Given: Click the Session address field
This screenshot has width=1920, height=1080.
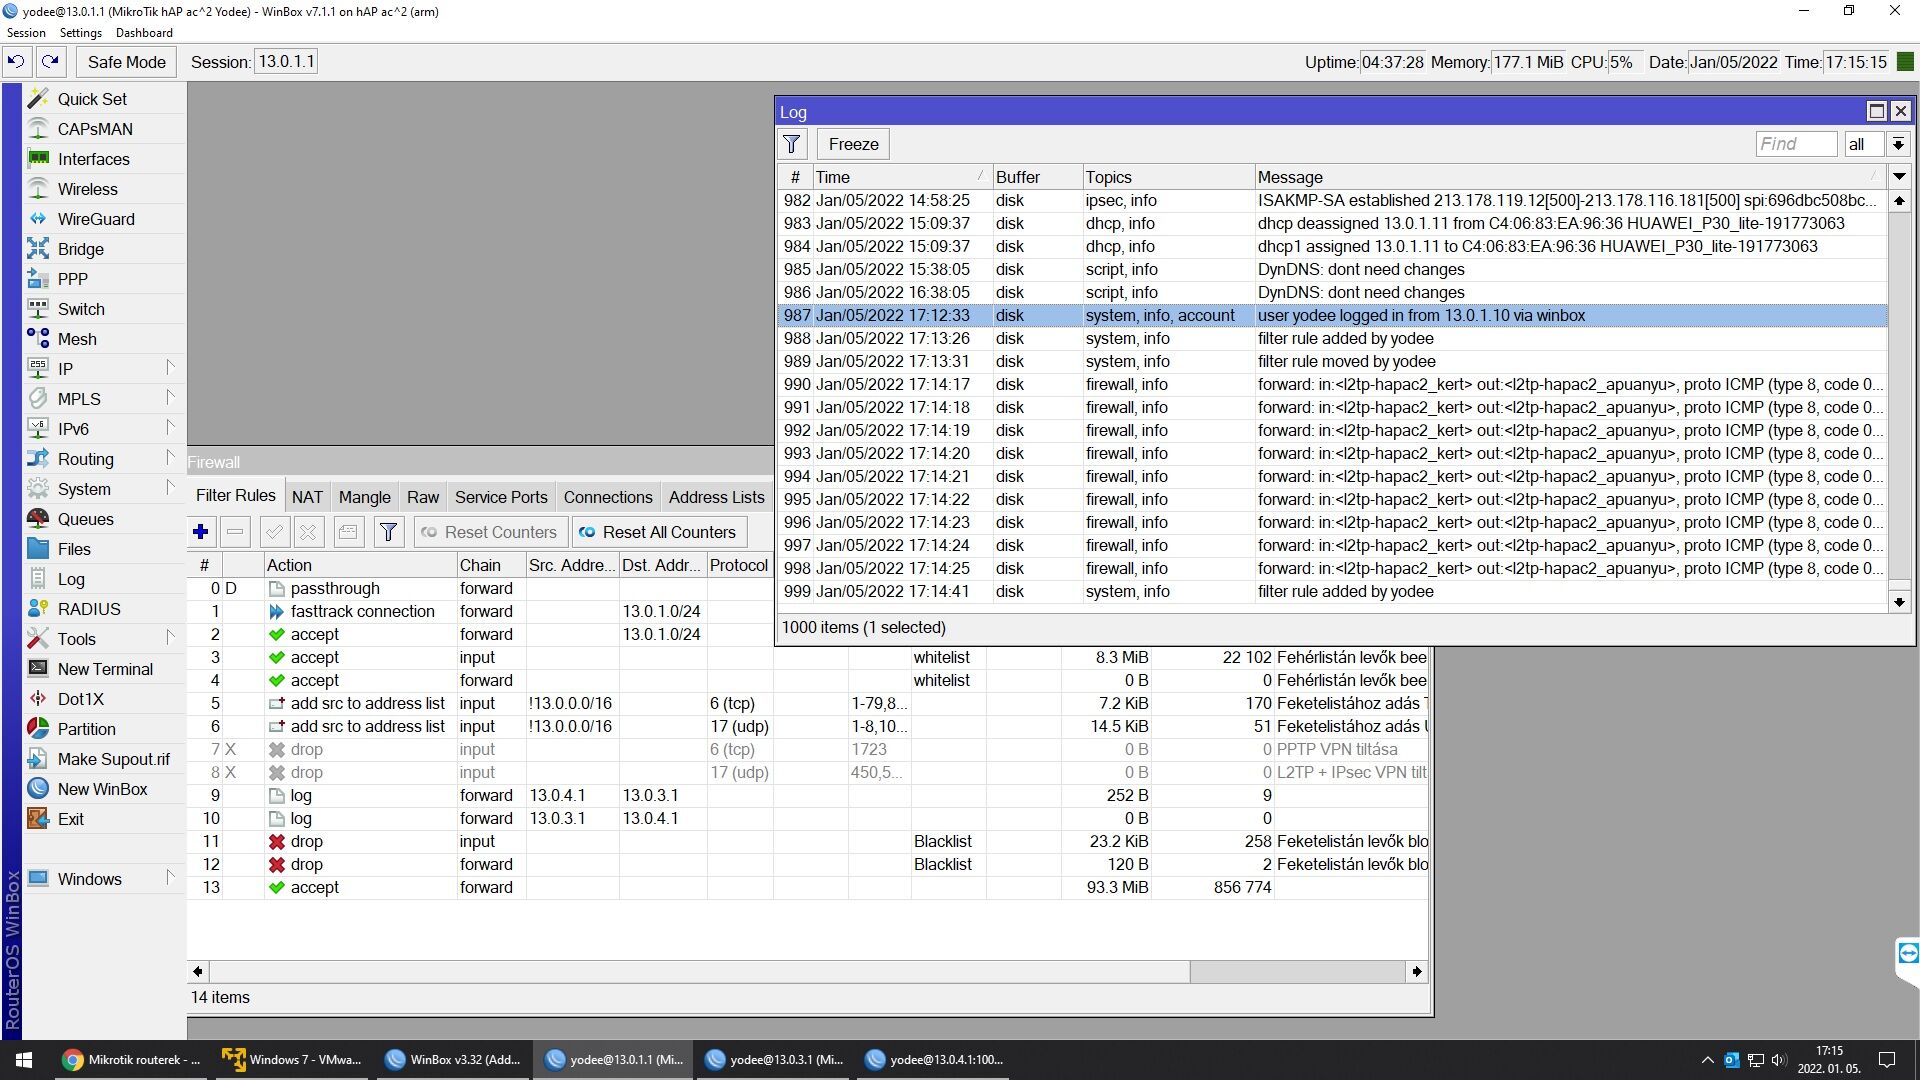Looking at the screenshot, I should [x=287, y=62].
